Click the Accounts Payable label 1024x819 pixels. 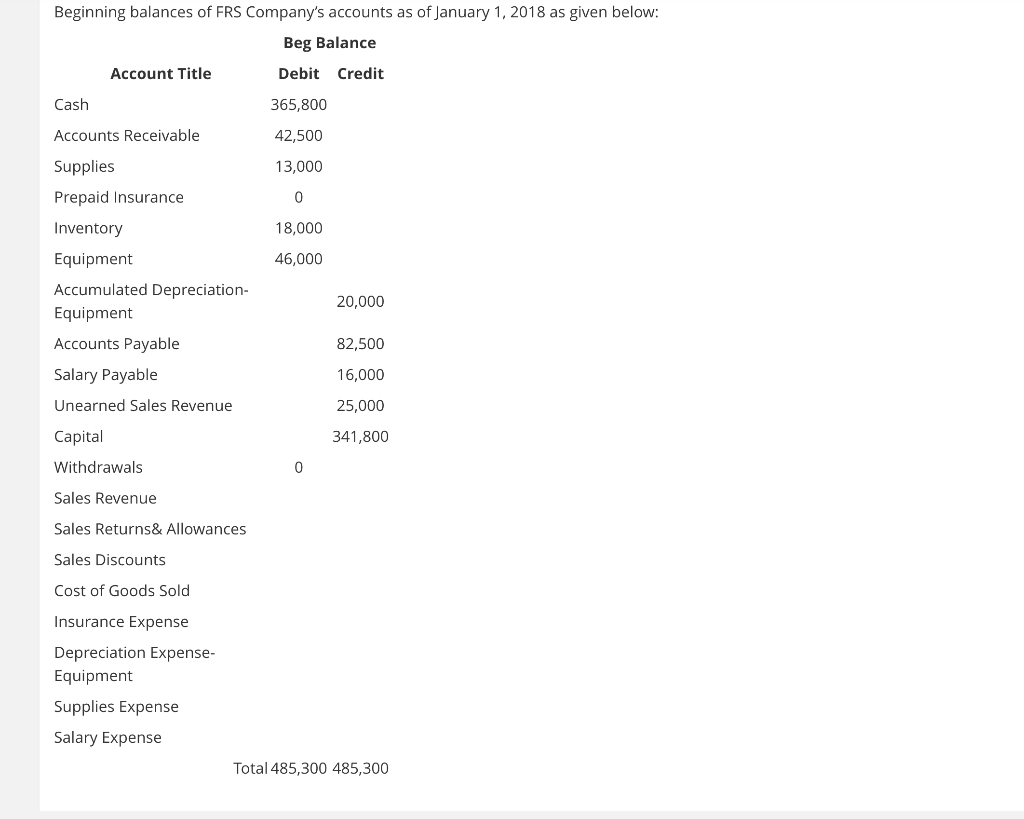pyautogui.click(x=116, y=343)
